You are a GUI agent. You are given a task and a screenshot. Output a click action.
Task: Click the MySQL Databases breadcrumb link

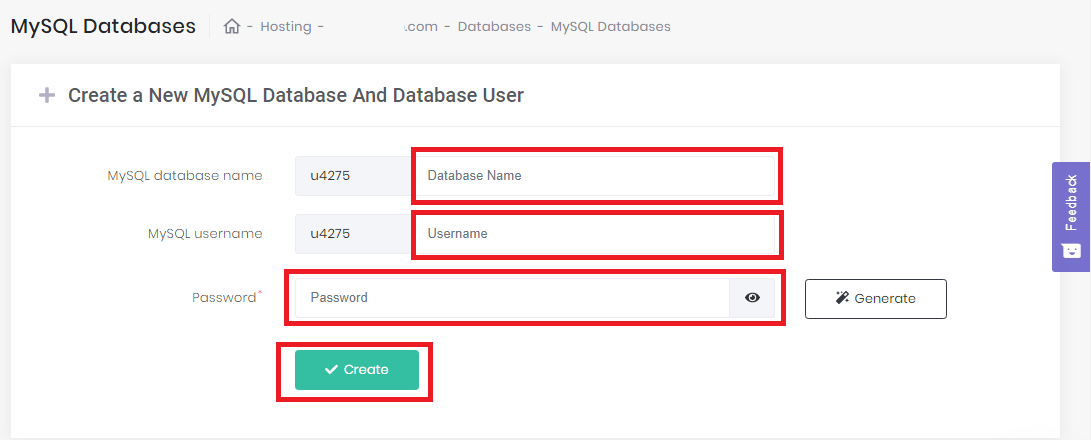coord(611,26)
